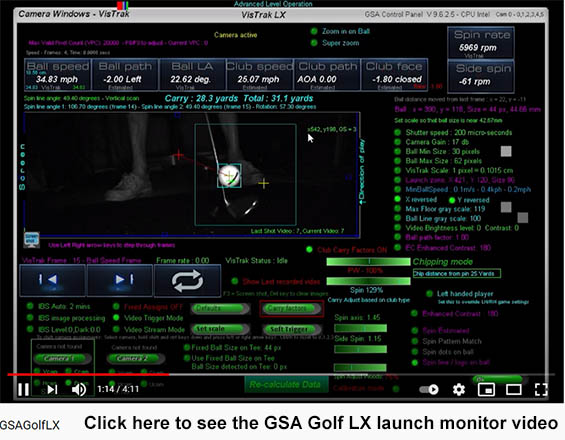This screenshot has width=565, height=440.
Task: Toggle the X reversed indicator
Action: pos(397,199)
